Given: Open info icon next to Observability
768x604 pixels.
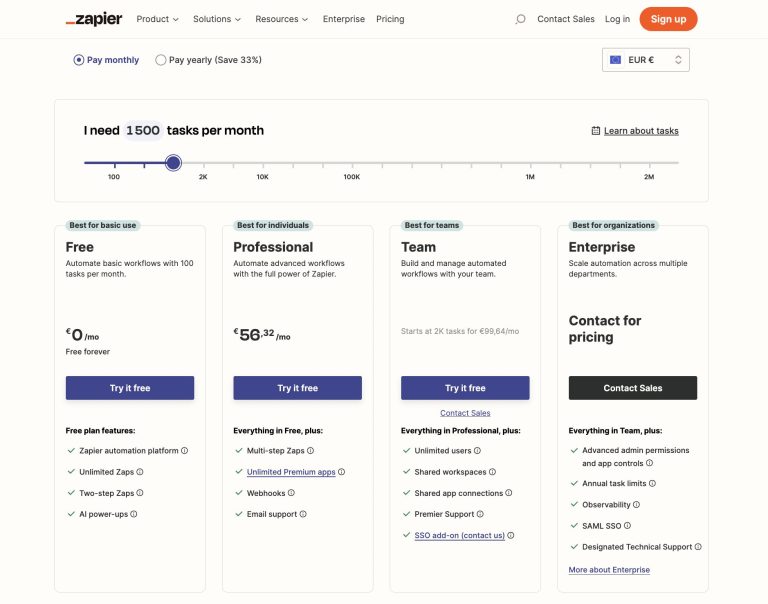Looking at the screenshot, I should point(637,505).
